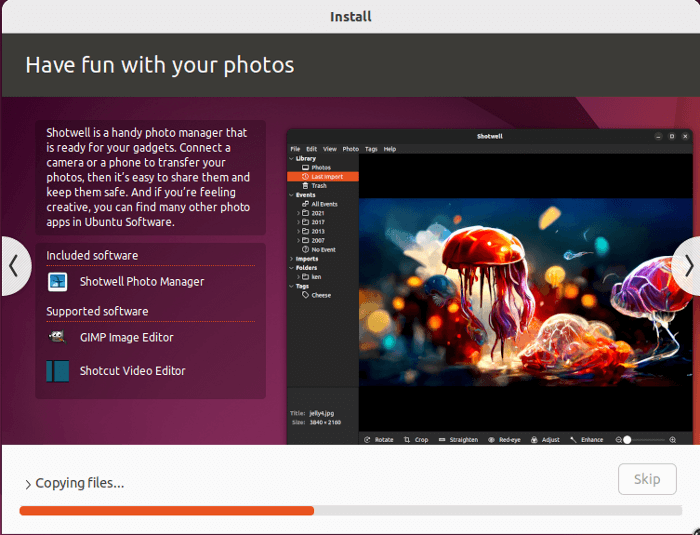The image size is (700, 535).
Task: Click the Shotwell zoom slider handle
Action: pyautogui.click(x=627, y=440)
